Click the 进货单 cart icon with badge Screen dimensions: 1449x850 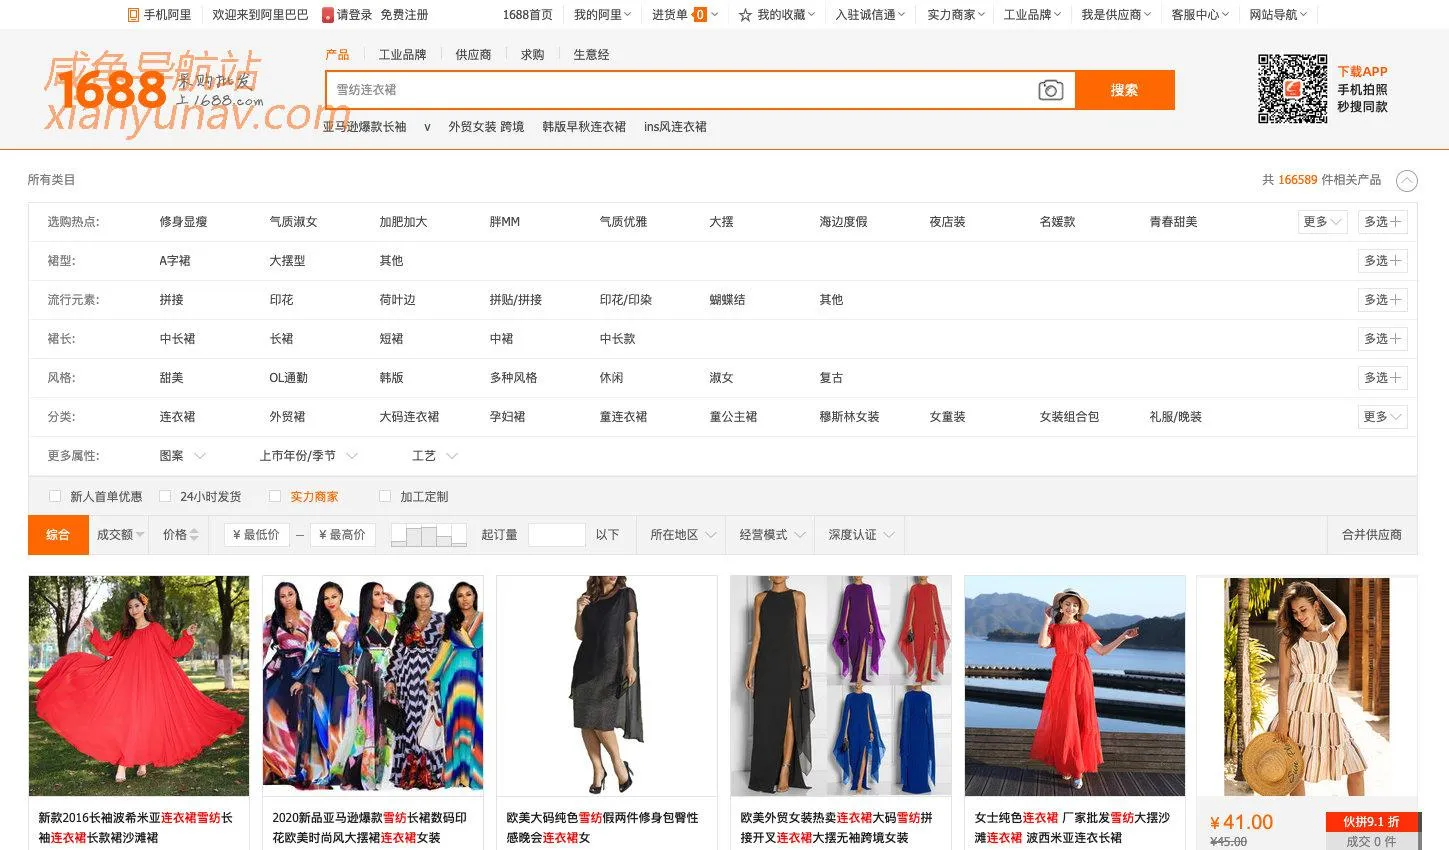(x=698, y=14)
